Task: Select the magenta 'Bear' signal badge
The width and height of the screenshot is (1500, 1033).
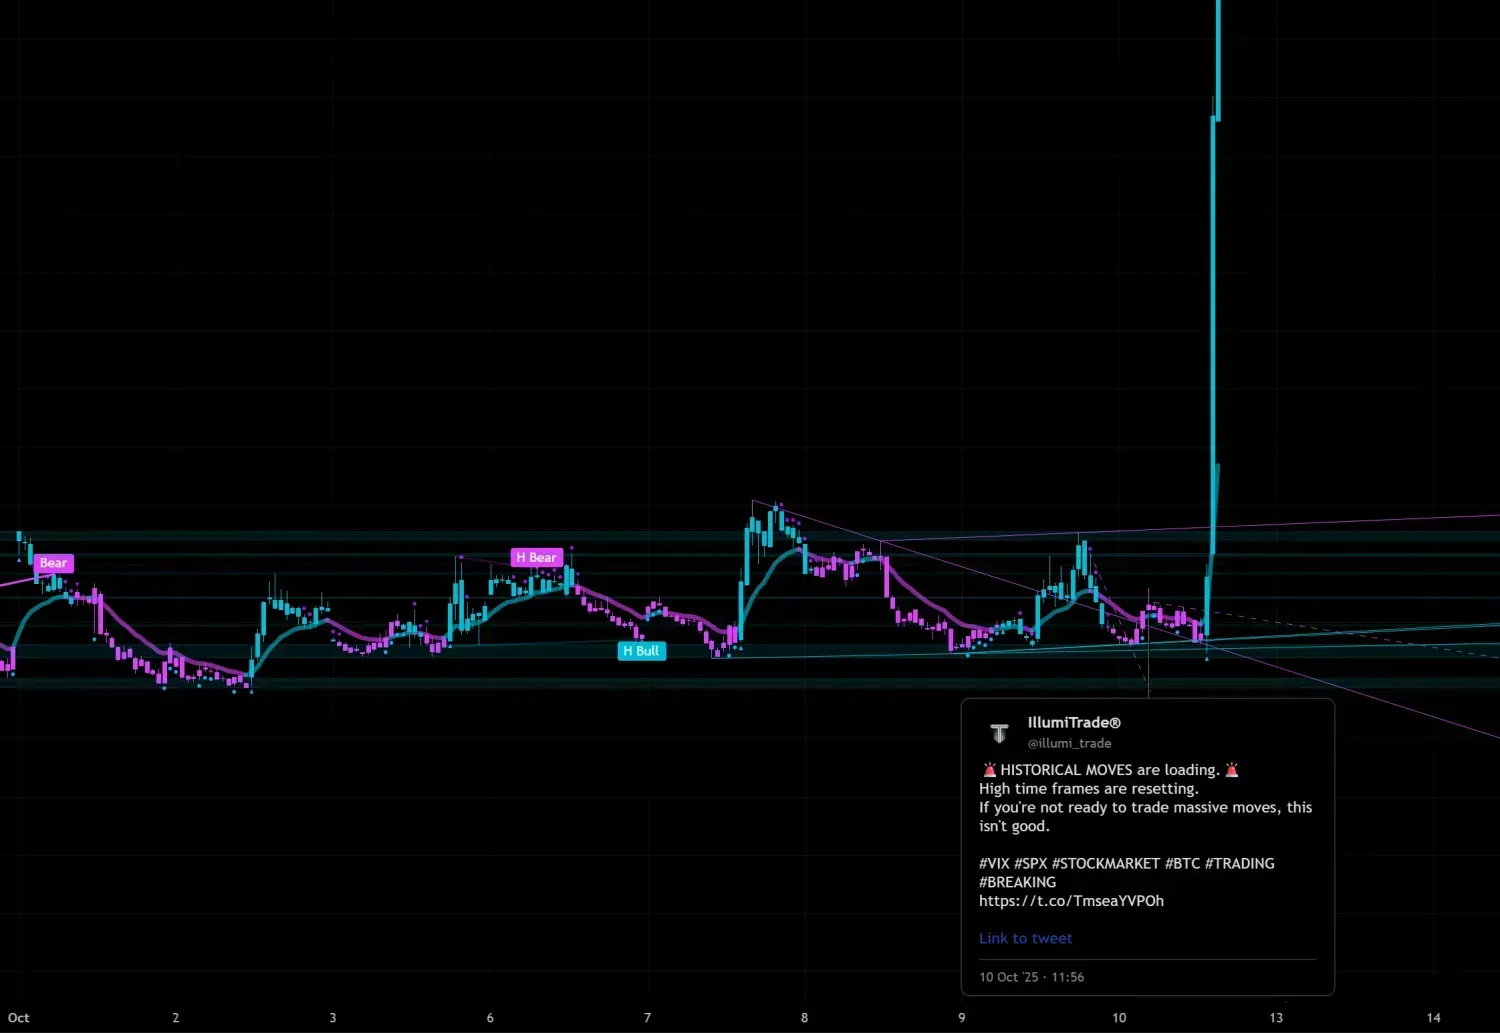Action: [52, 562]
